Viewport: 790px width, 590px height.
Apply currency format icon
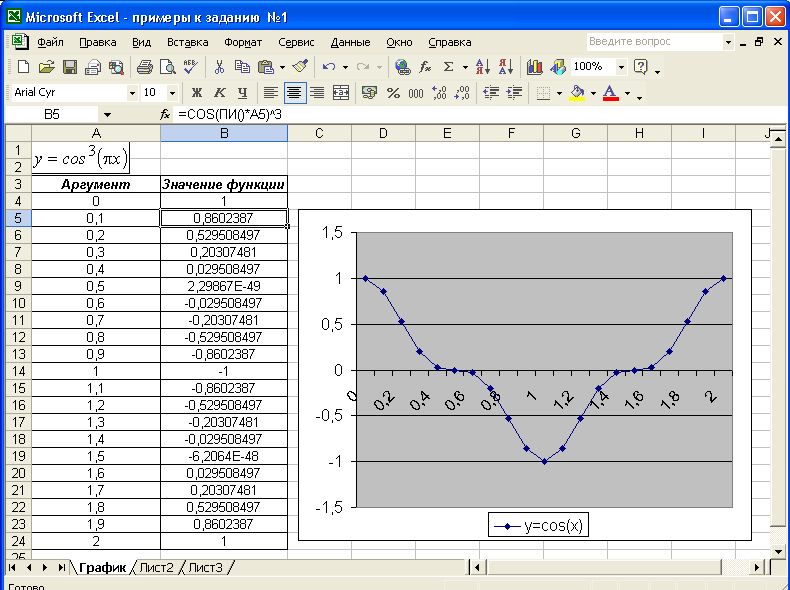[369, 93]
